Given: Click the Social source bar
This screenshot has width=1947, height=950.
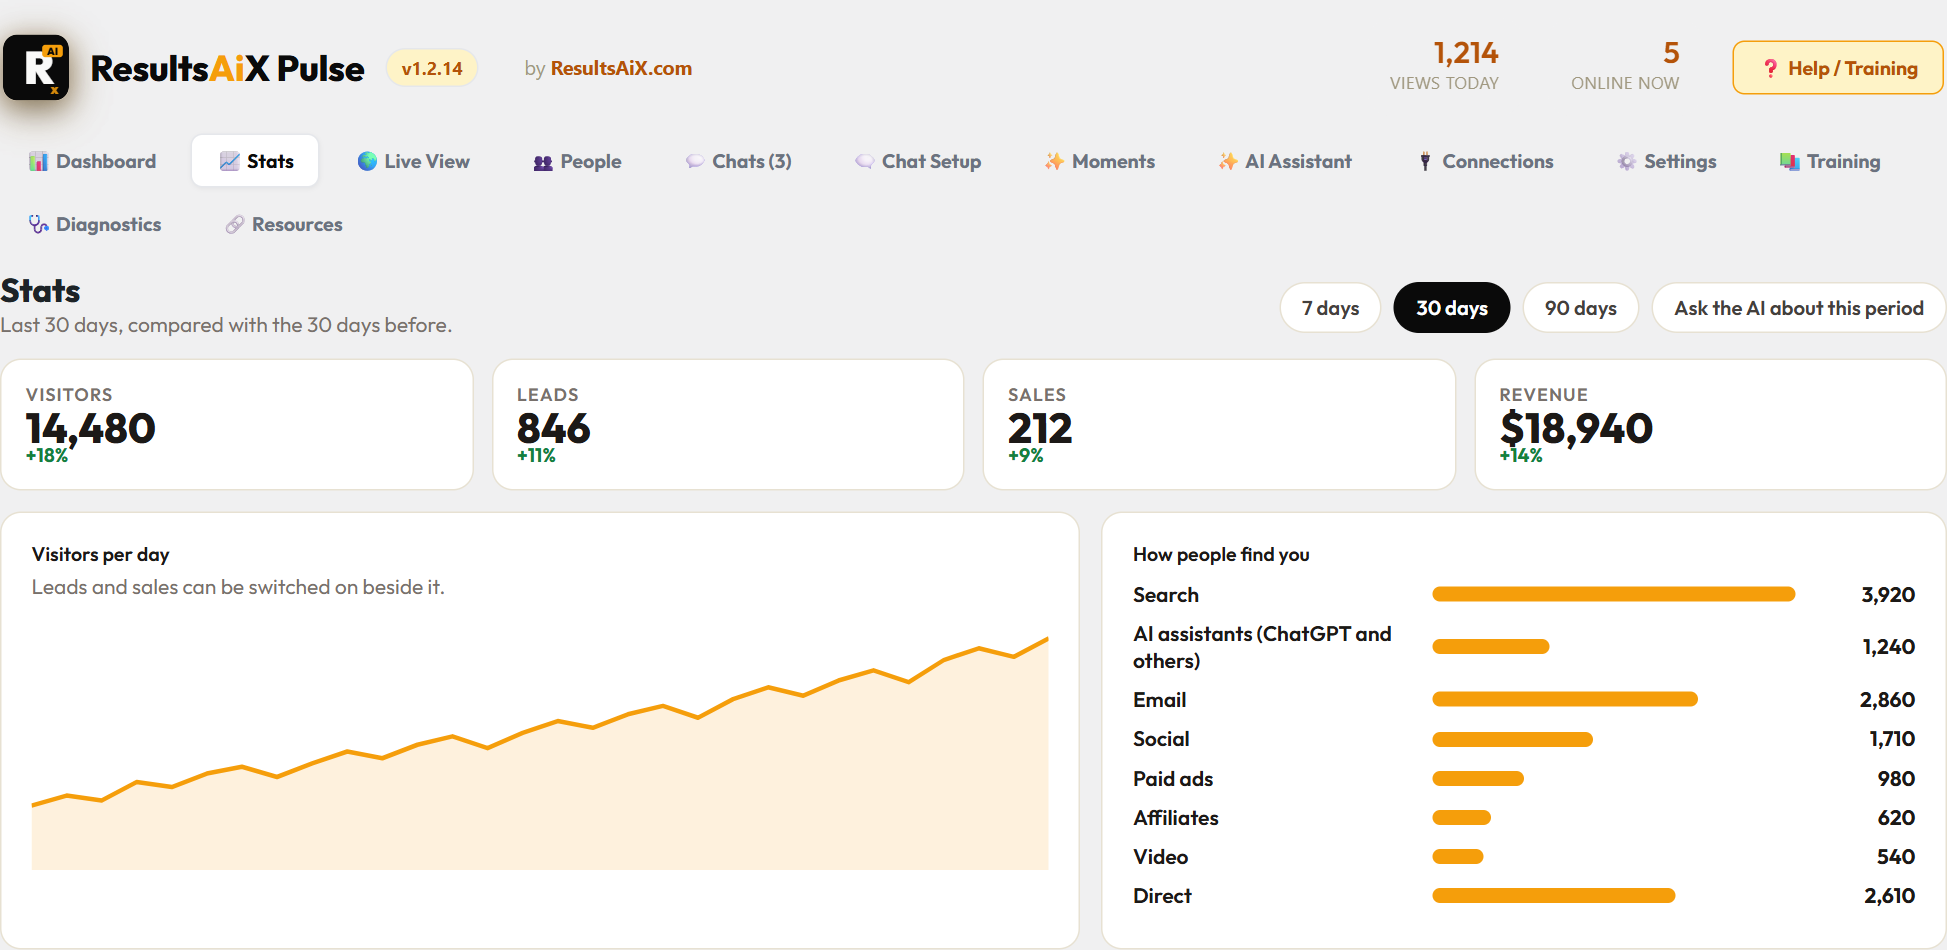Looking at the screenshot, I should [1513, 739].
